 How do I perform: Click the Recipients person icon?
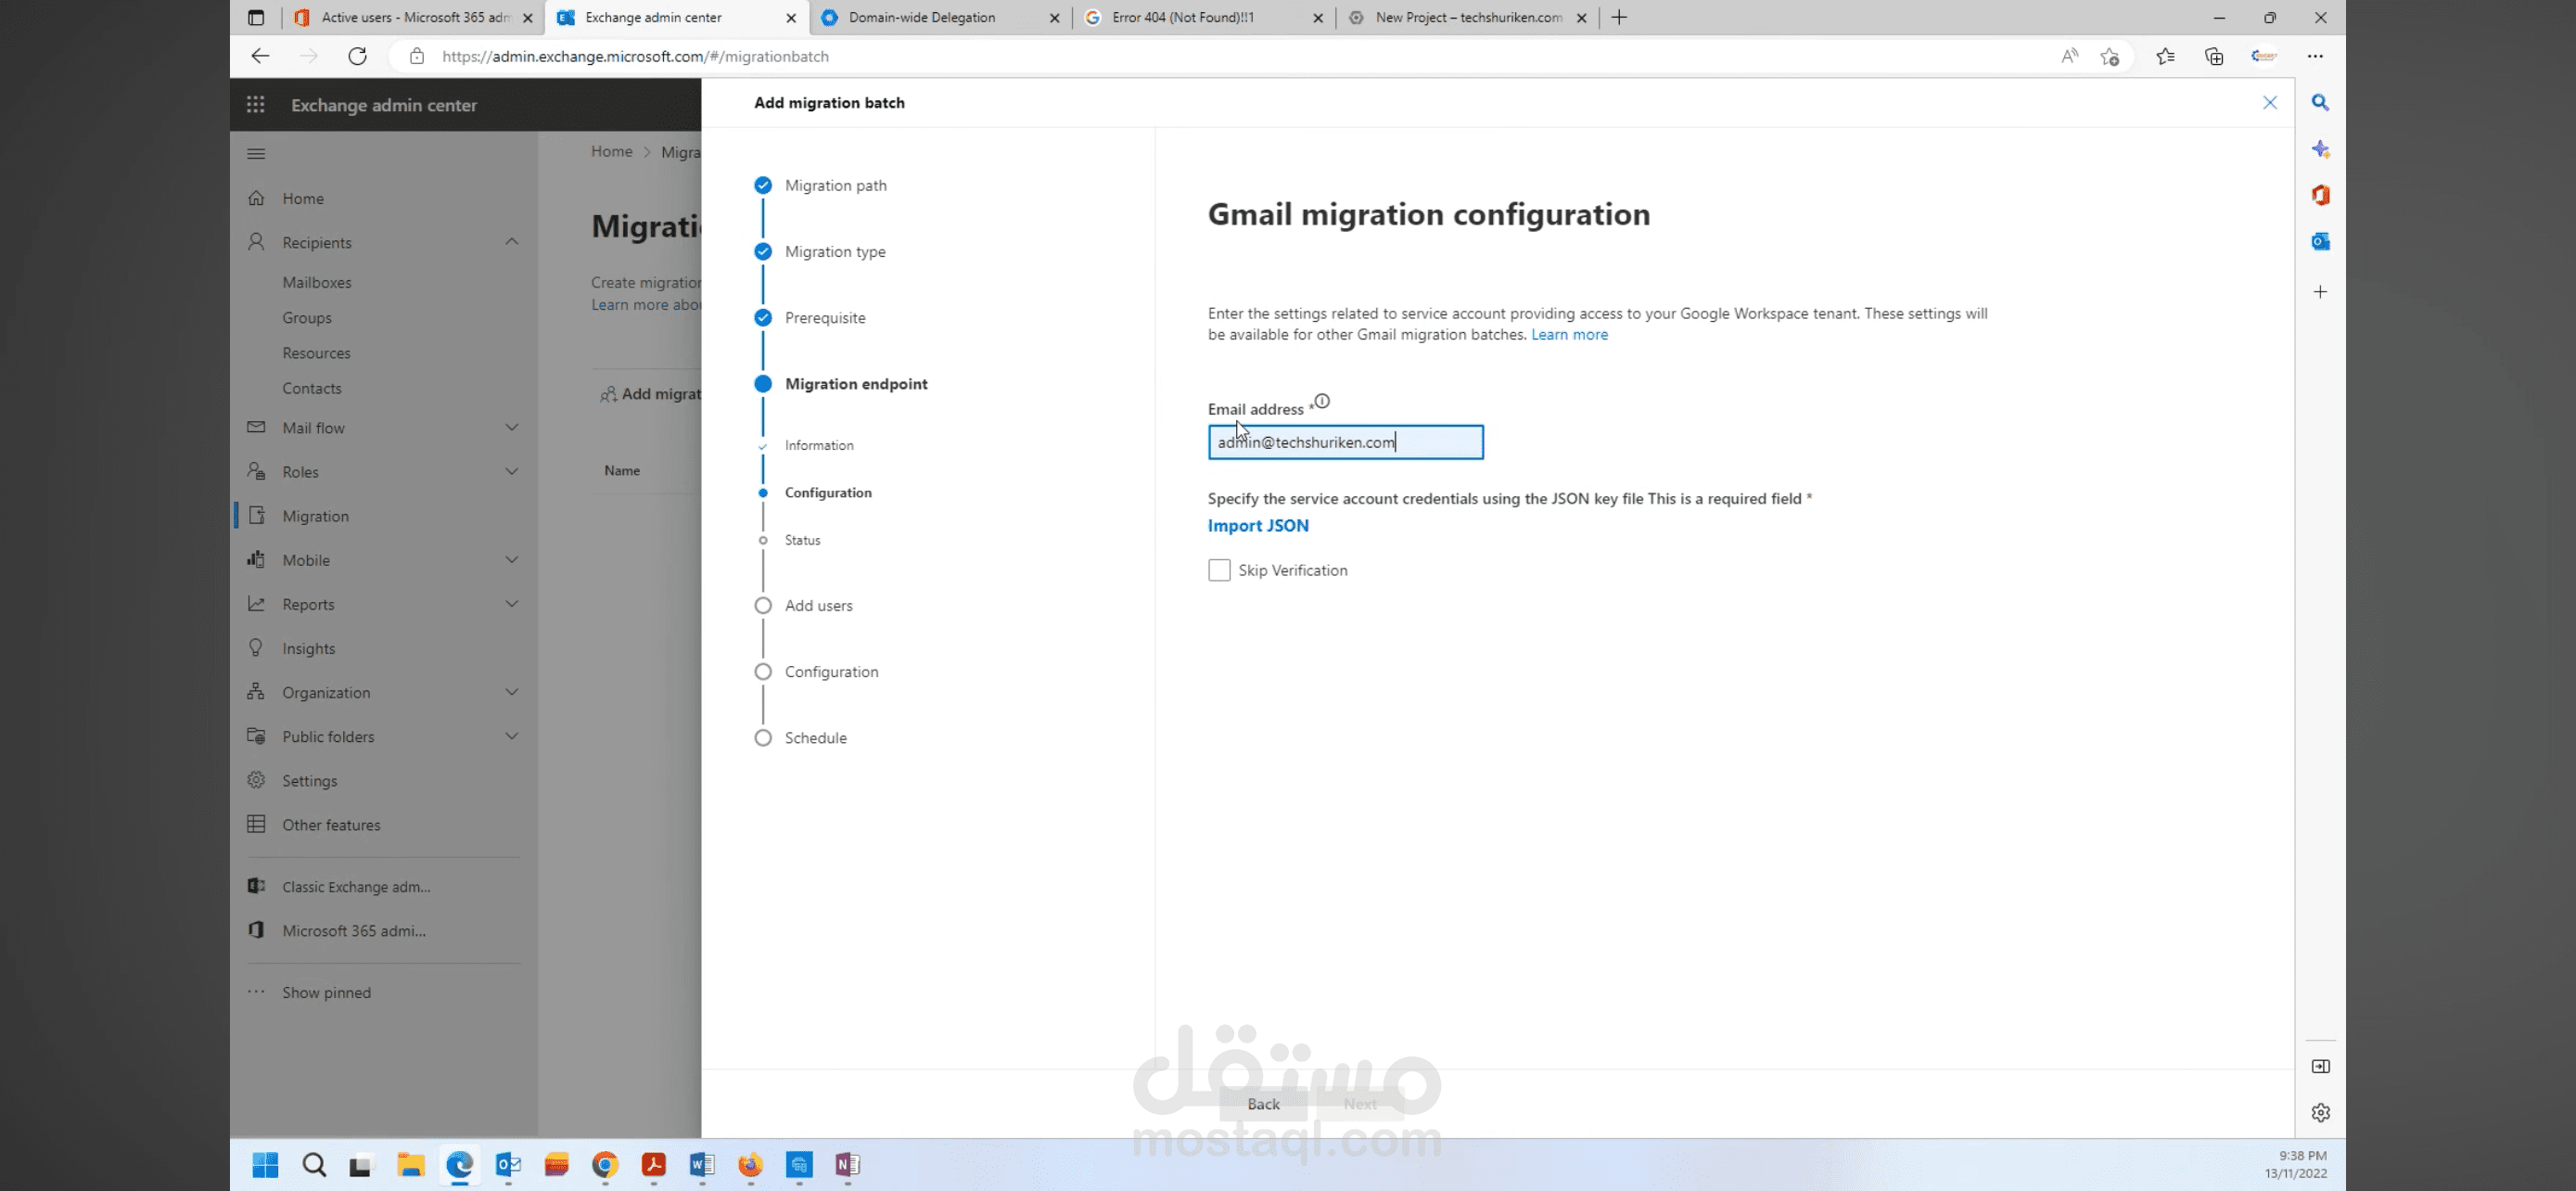click(x=256, y=242)
